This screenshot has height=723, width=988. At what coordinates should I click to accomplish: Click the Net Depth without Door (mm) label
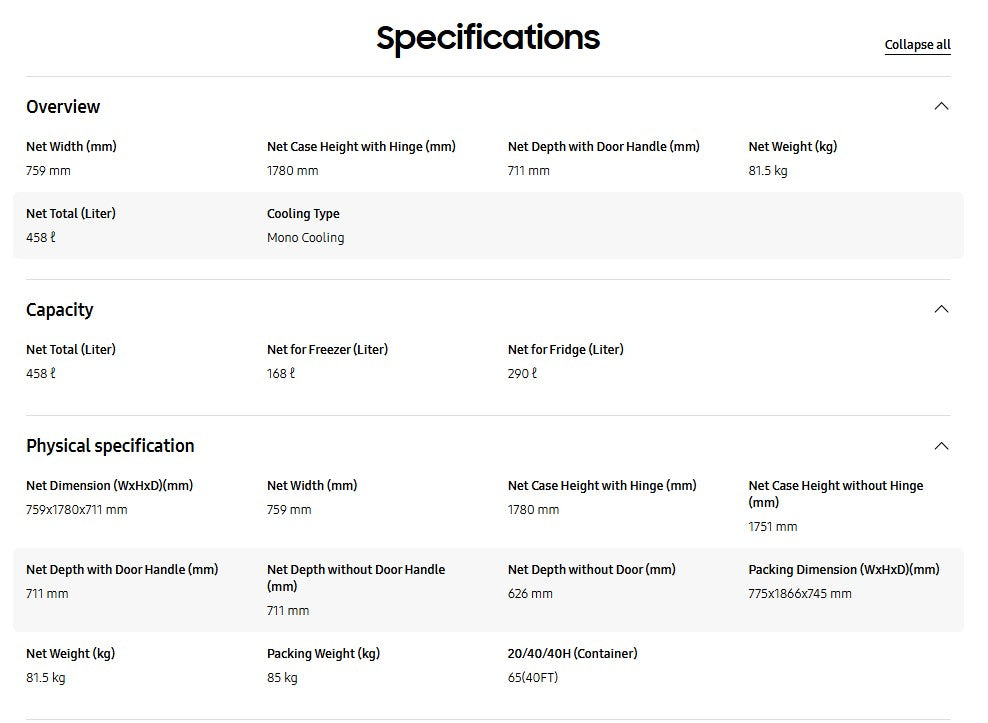point(591,570)
